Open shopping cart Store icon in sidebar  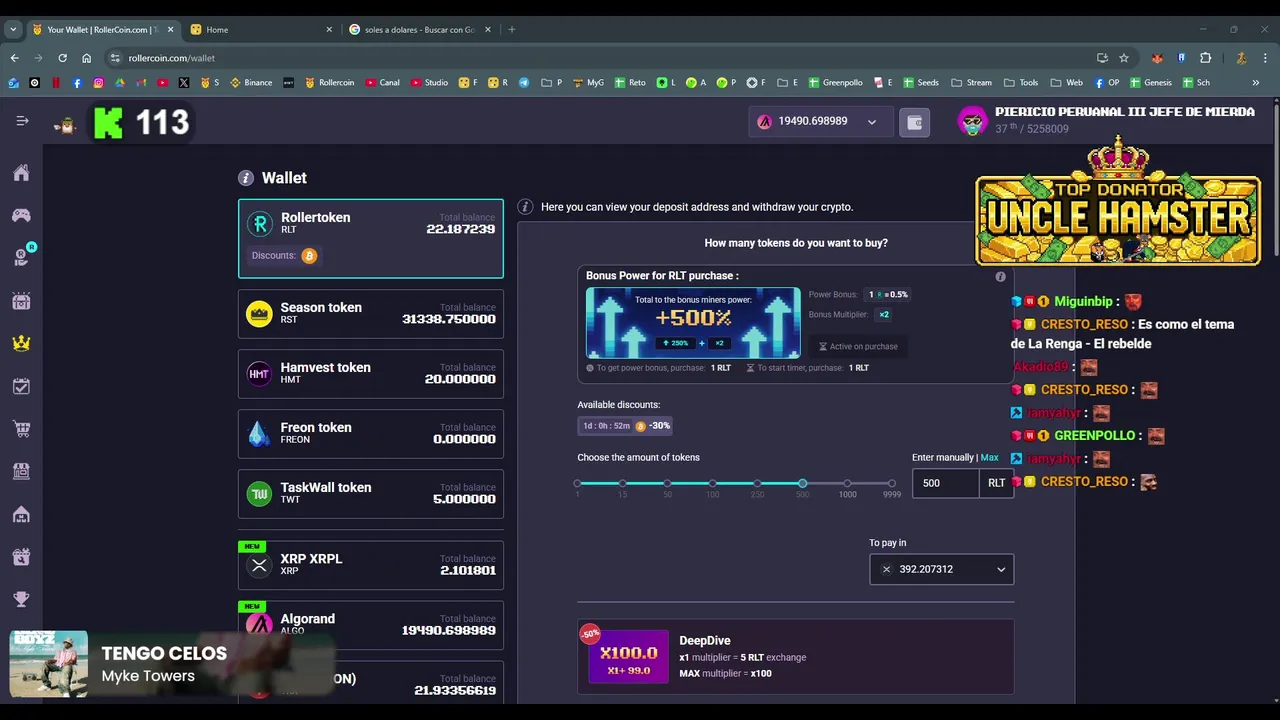click(x=21, y=429)
